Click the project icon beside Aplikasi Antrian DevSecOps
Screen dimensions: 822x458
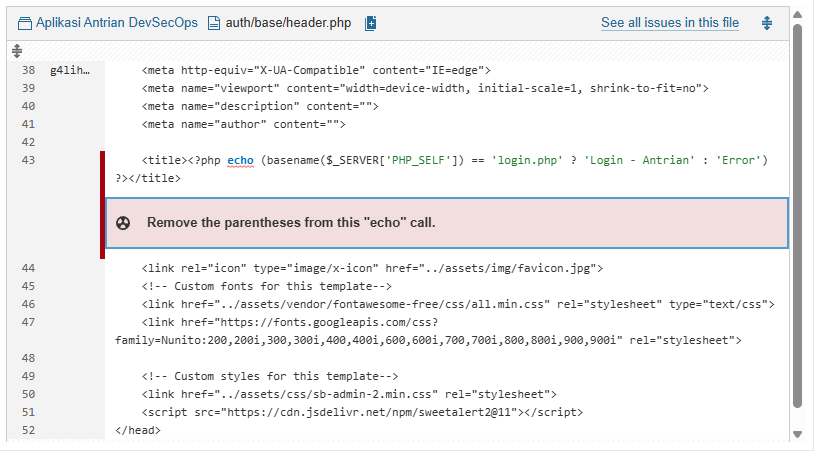click(x=25, y=23)
